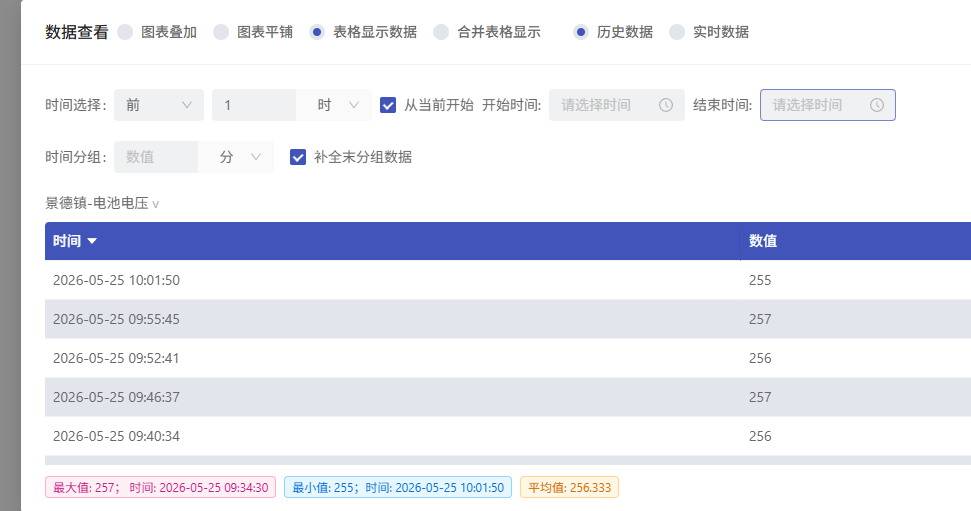Select row 2026-05-25 09:52:41
Viewport: 971px width, 511px height.
(x=508, y=358)
